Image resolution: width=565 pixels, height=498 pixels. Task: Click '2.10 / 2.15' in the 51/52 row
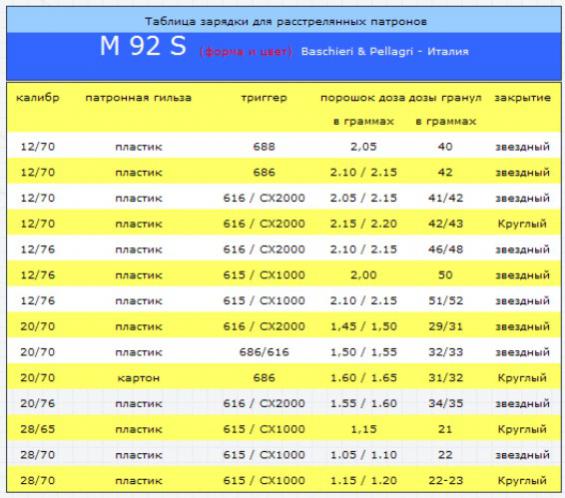(364, 301)
